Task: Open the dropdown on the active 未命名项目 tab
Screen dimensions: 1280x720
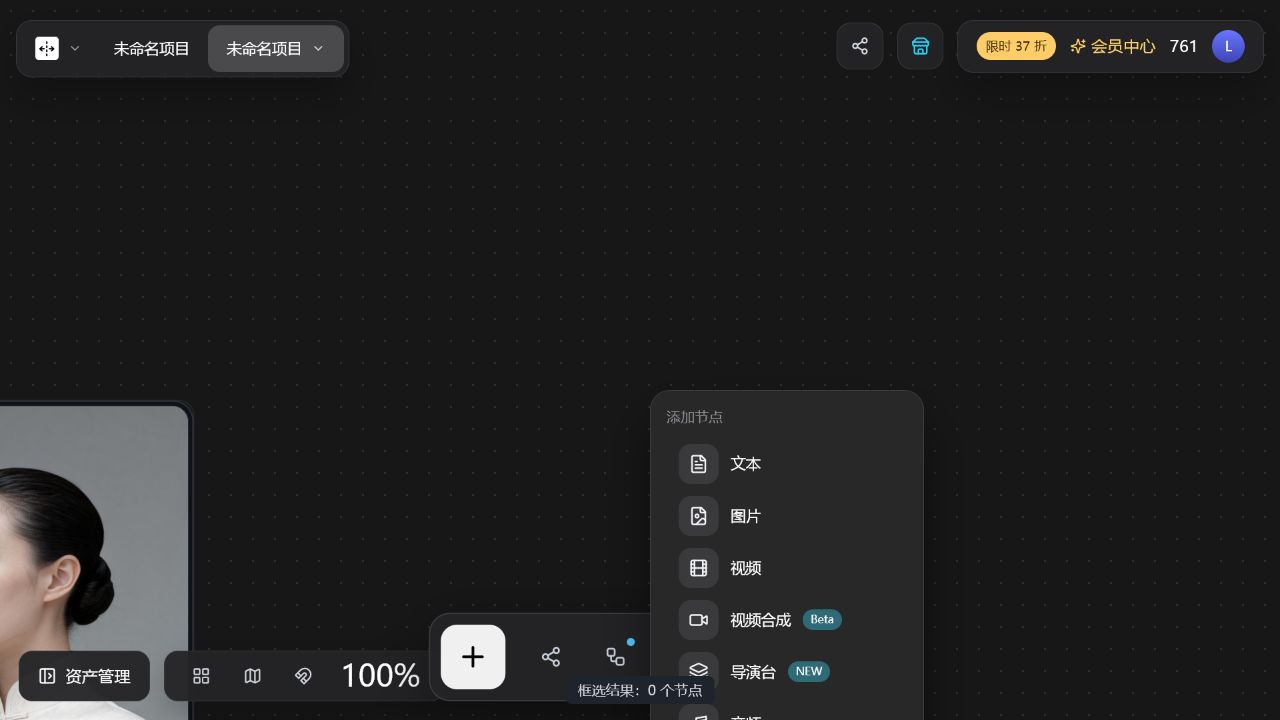Action: coord(319,48)
